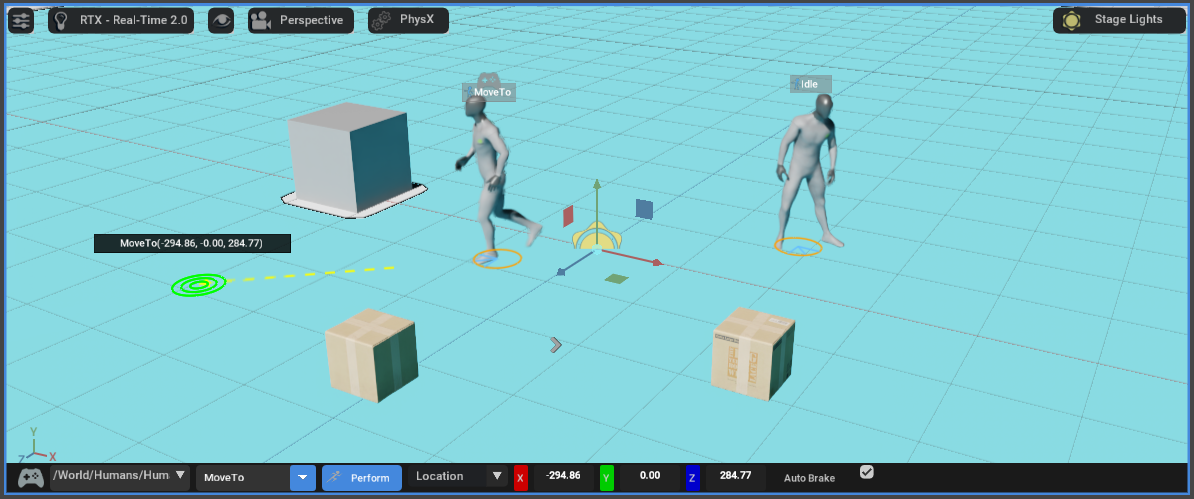Click the gamepad icon in bottom bar
The width and height of the screenshot is (1194, 499).
(x=30, y=478)
